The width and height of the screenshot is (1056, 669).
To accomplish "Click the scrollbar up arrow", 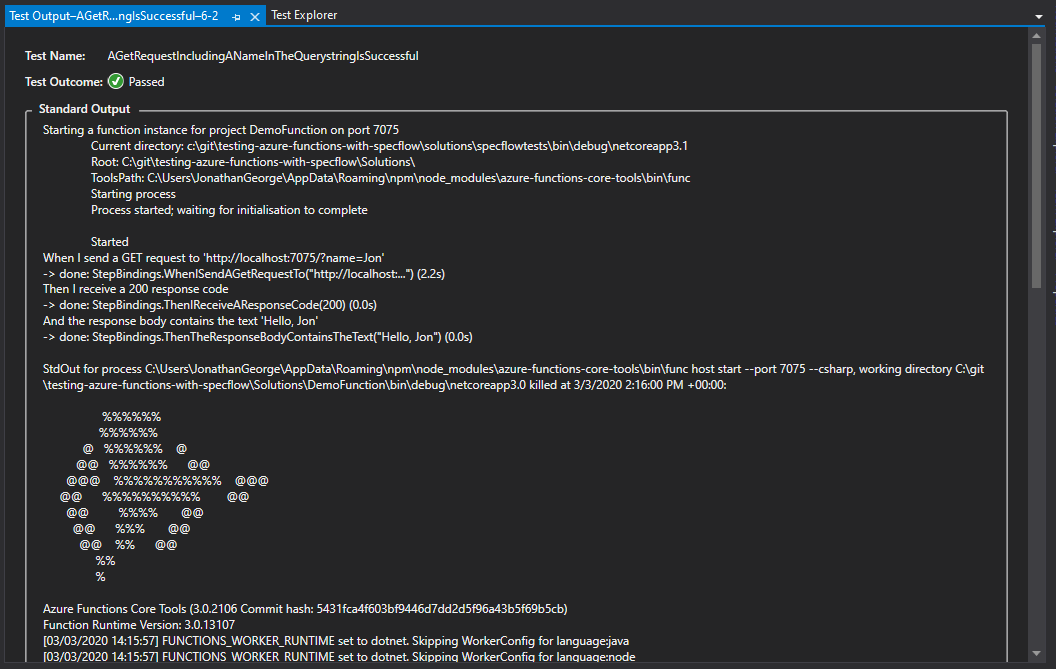I will pyautogui.click(x=1038, y=33).
